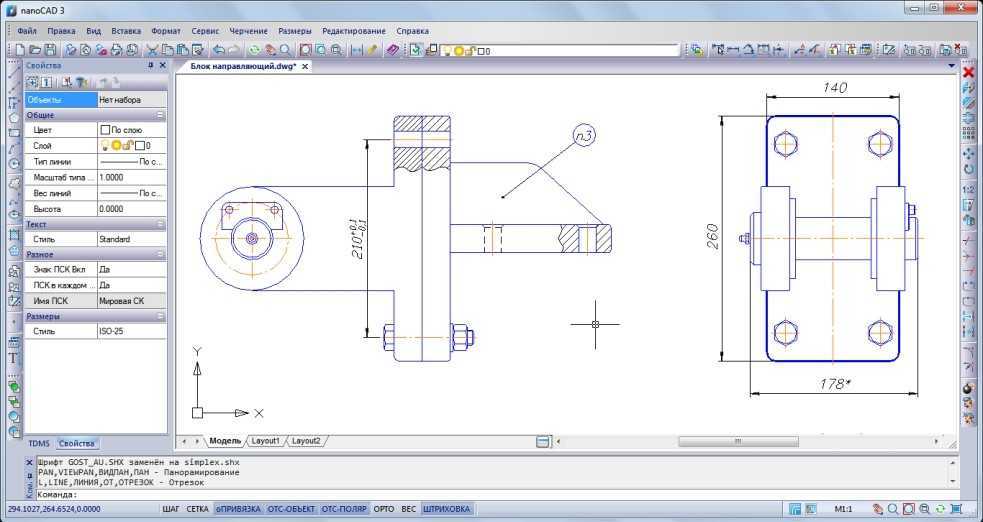Click the New document icon
This screenshot has width=983, height=522.
point(20,49)
